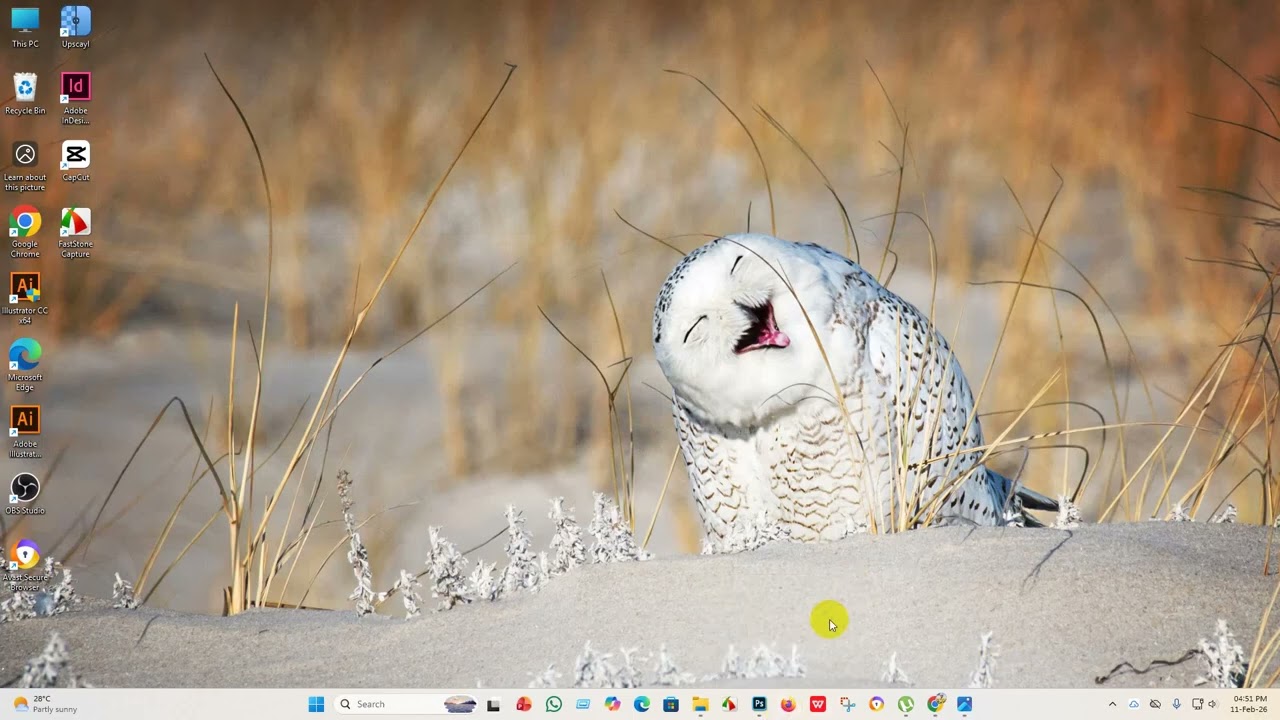Open the Photos app from the taskbar
Viewport: 1280px width, 720px height.
point(964,704)
